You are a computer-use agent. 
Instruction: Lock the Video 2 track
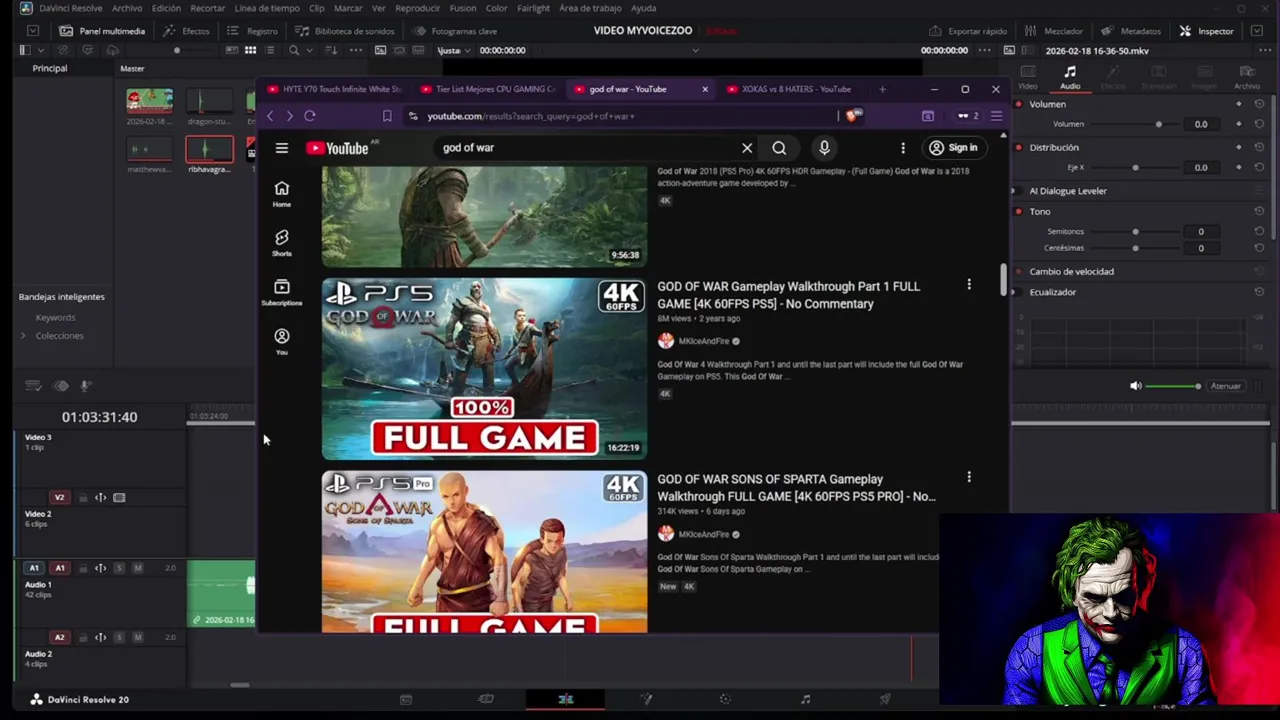click(83, 497)
